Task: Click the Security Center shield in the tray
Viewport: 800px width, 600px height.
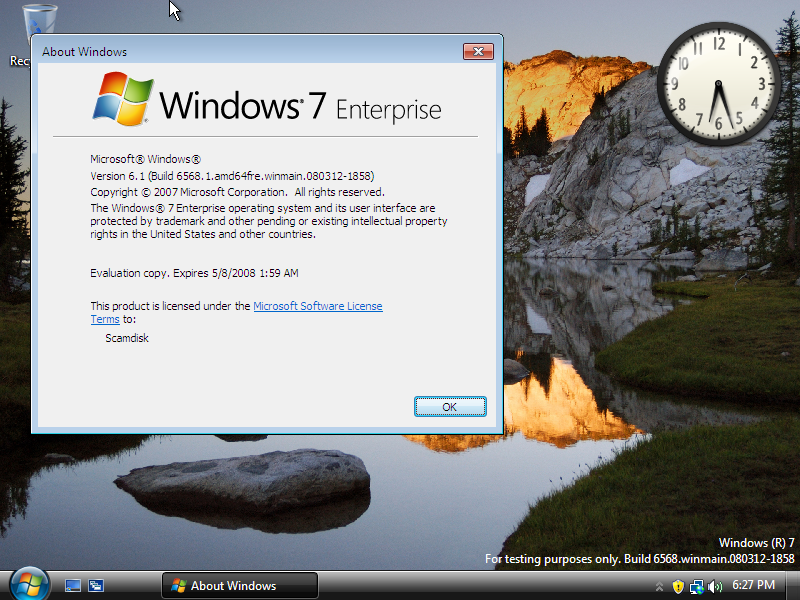Action: [678, 587]
